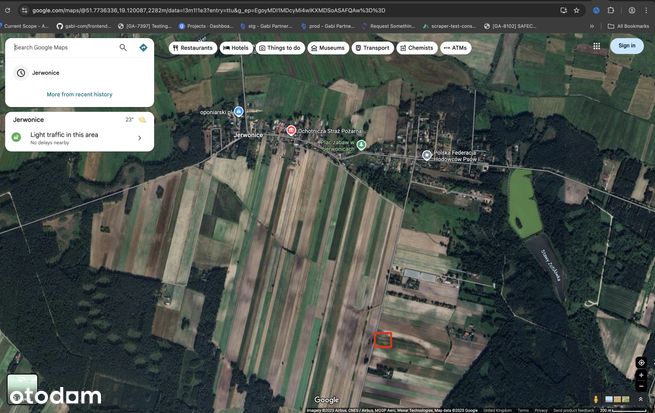Expand imagery options with double chevron
Image resolution: width=655 pixels, height=413 pixels.
coord(640,400)
